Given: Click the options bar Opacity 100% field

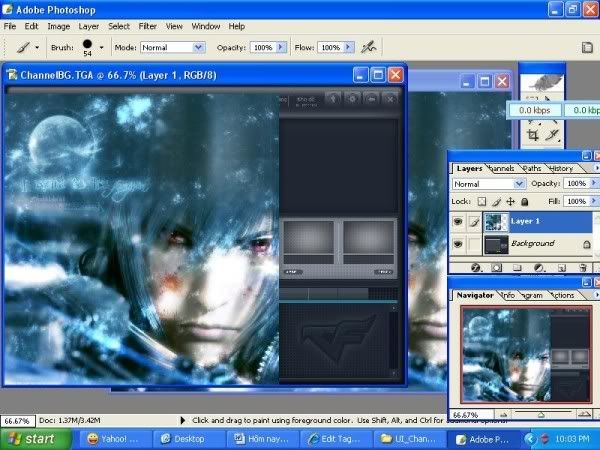Looking at the screenshot, I should (263, 47).
